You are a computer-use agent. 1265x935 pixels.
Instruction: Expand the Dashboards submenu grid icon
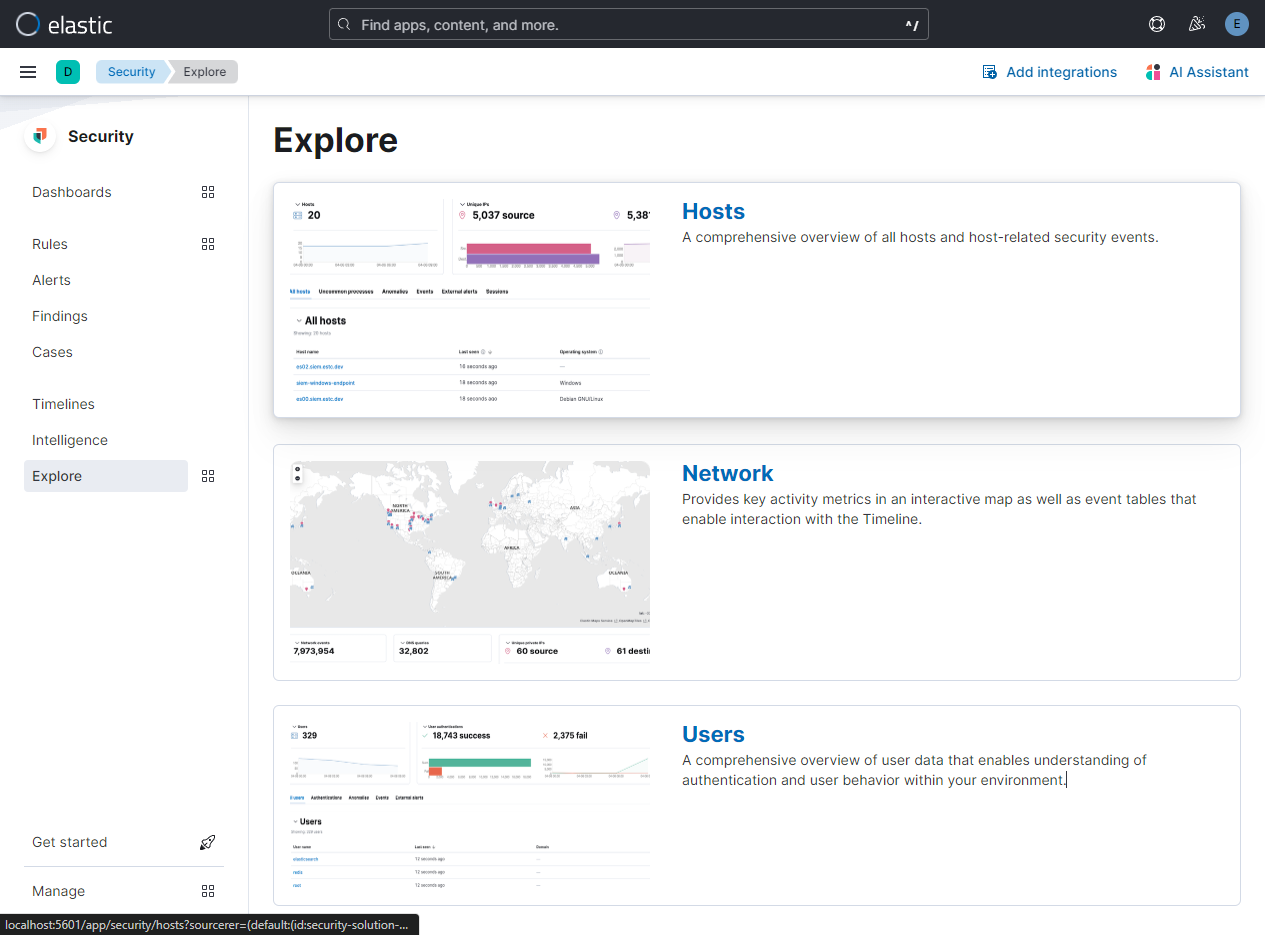pyautogui.click(x=208, y=192)
